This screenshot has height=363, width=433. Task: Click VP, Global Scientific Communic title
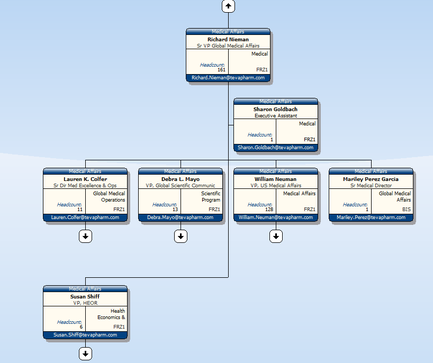[x=180, y=185]
